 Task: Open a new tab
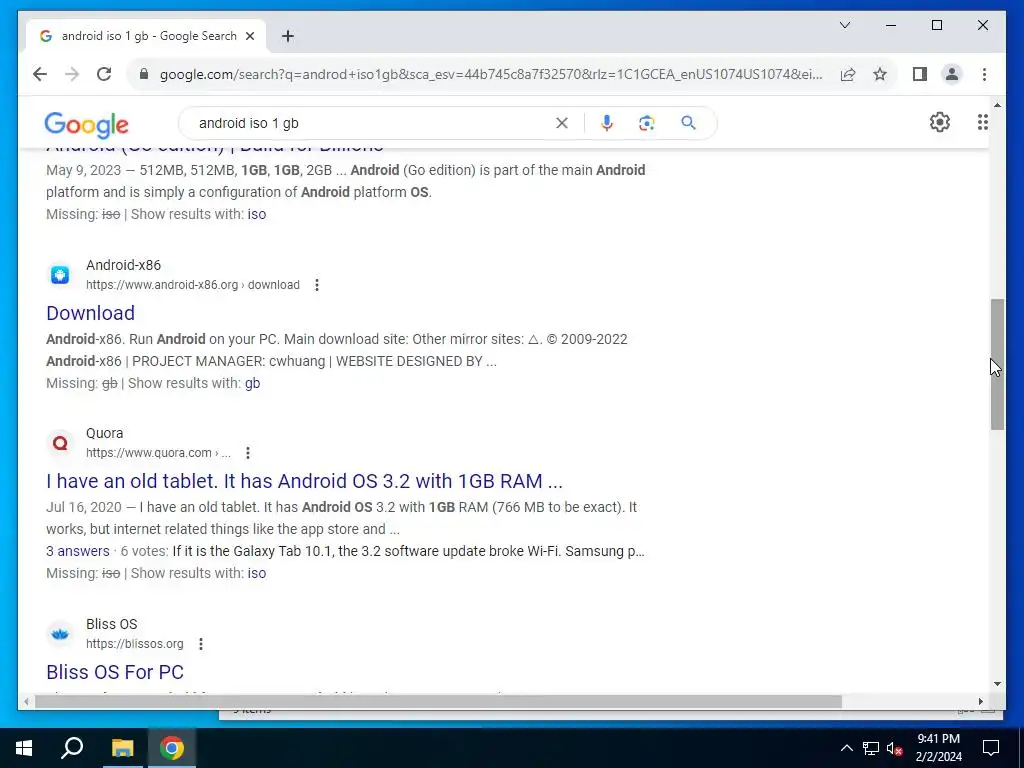[x=287, y=36]
